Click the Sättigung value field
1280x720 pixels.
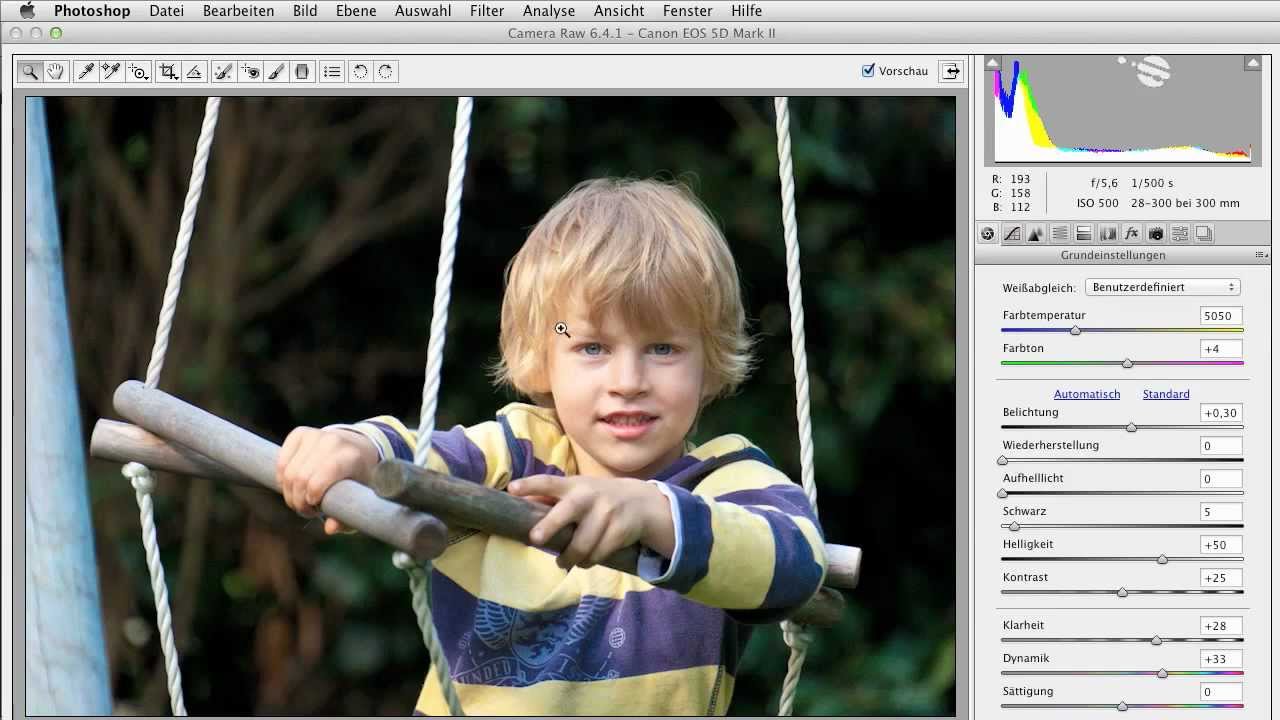click(1221, 691)
